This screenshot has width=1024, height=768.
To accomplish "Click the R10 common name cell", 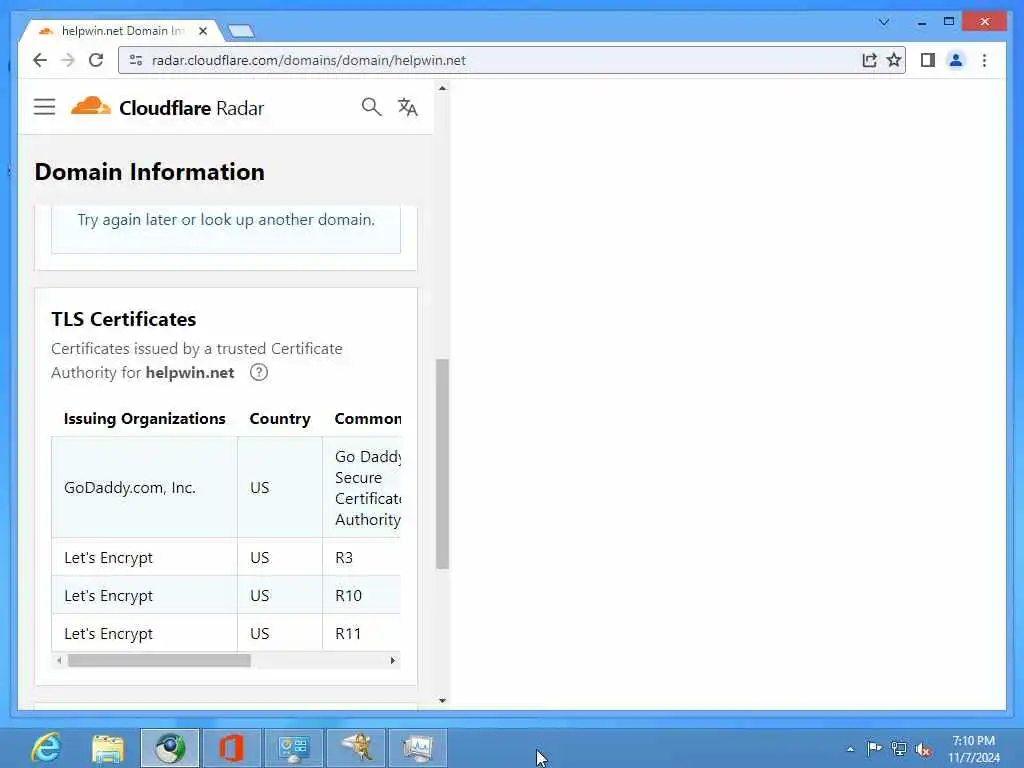I will pos(362,595).
